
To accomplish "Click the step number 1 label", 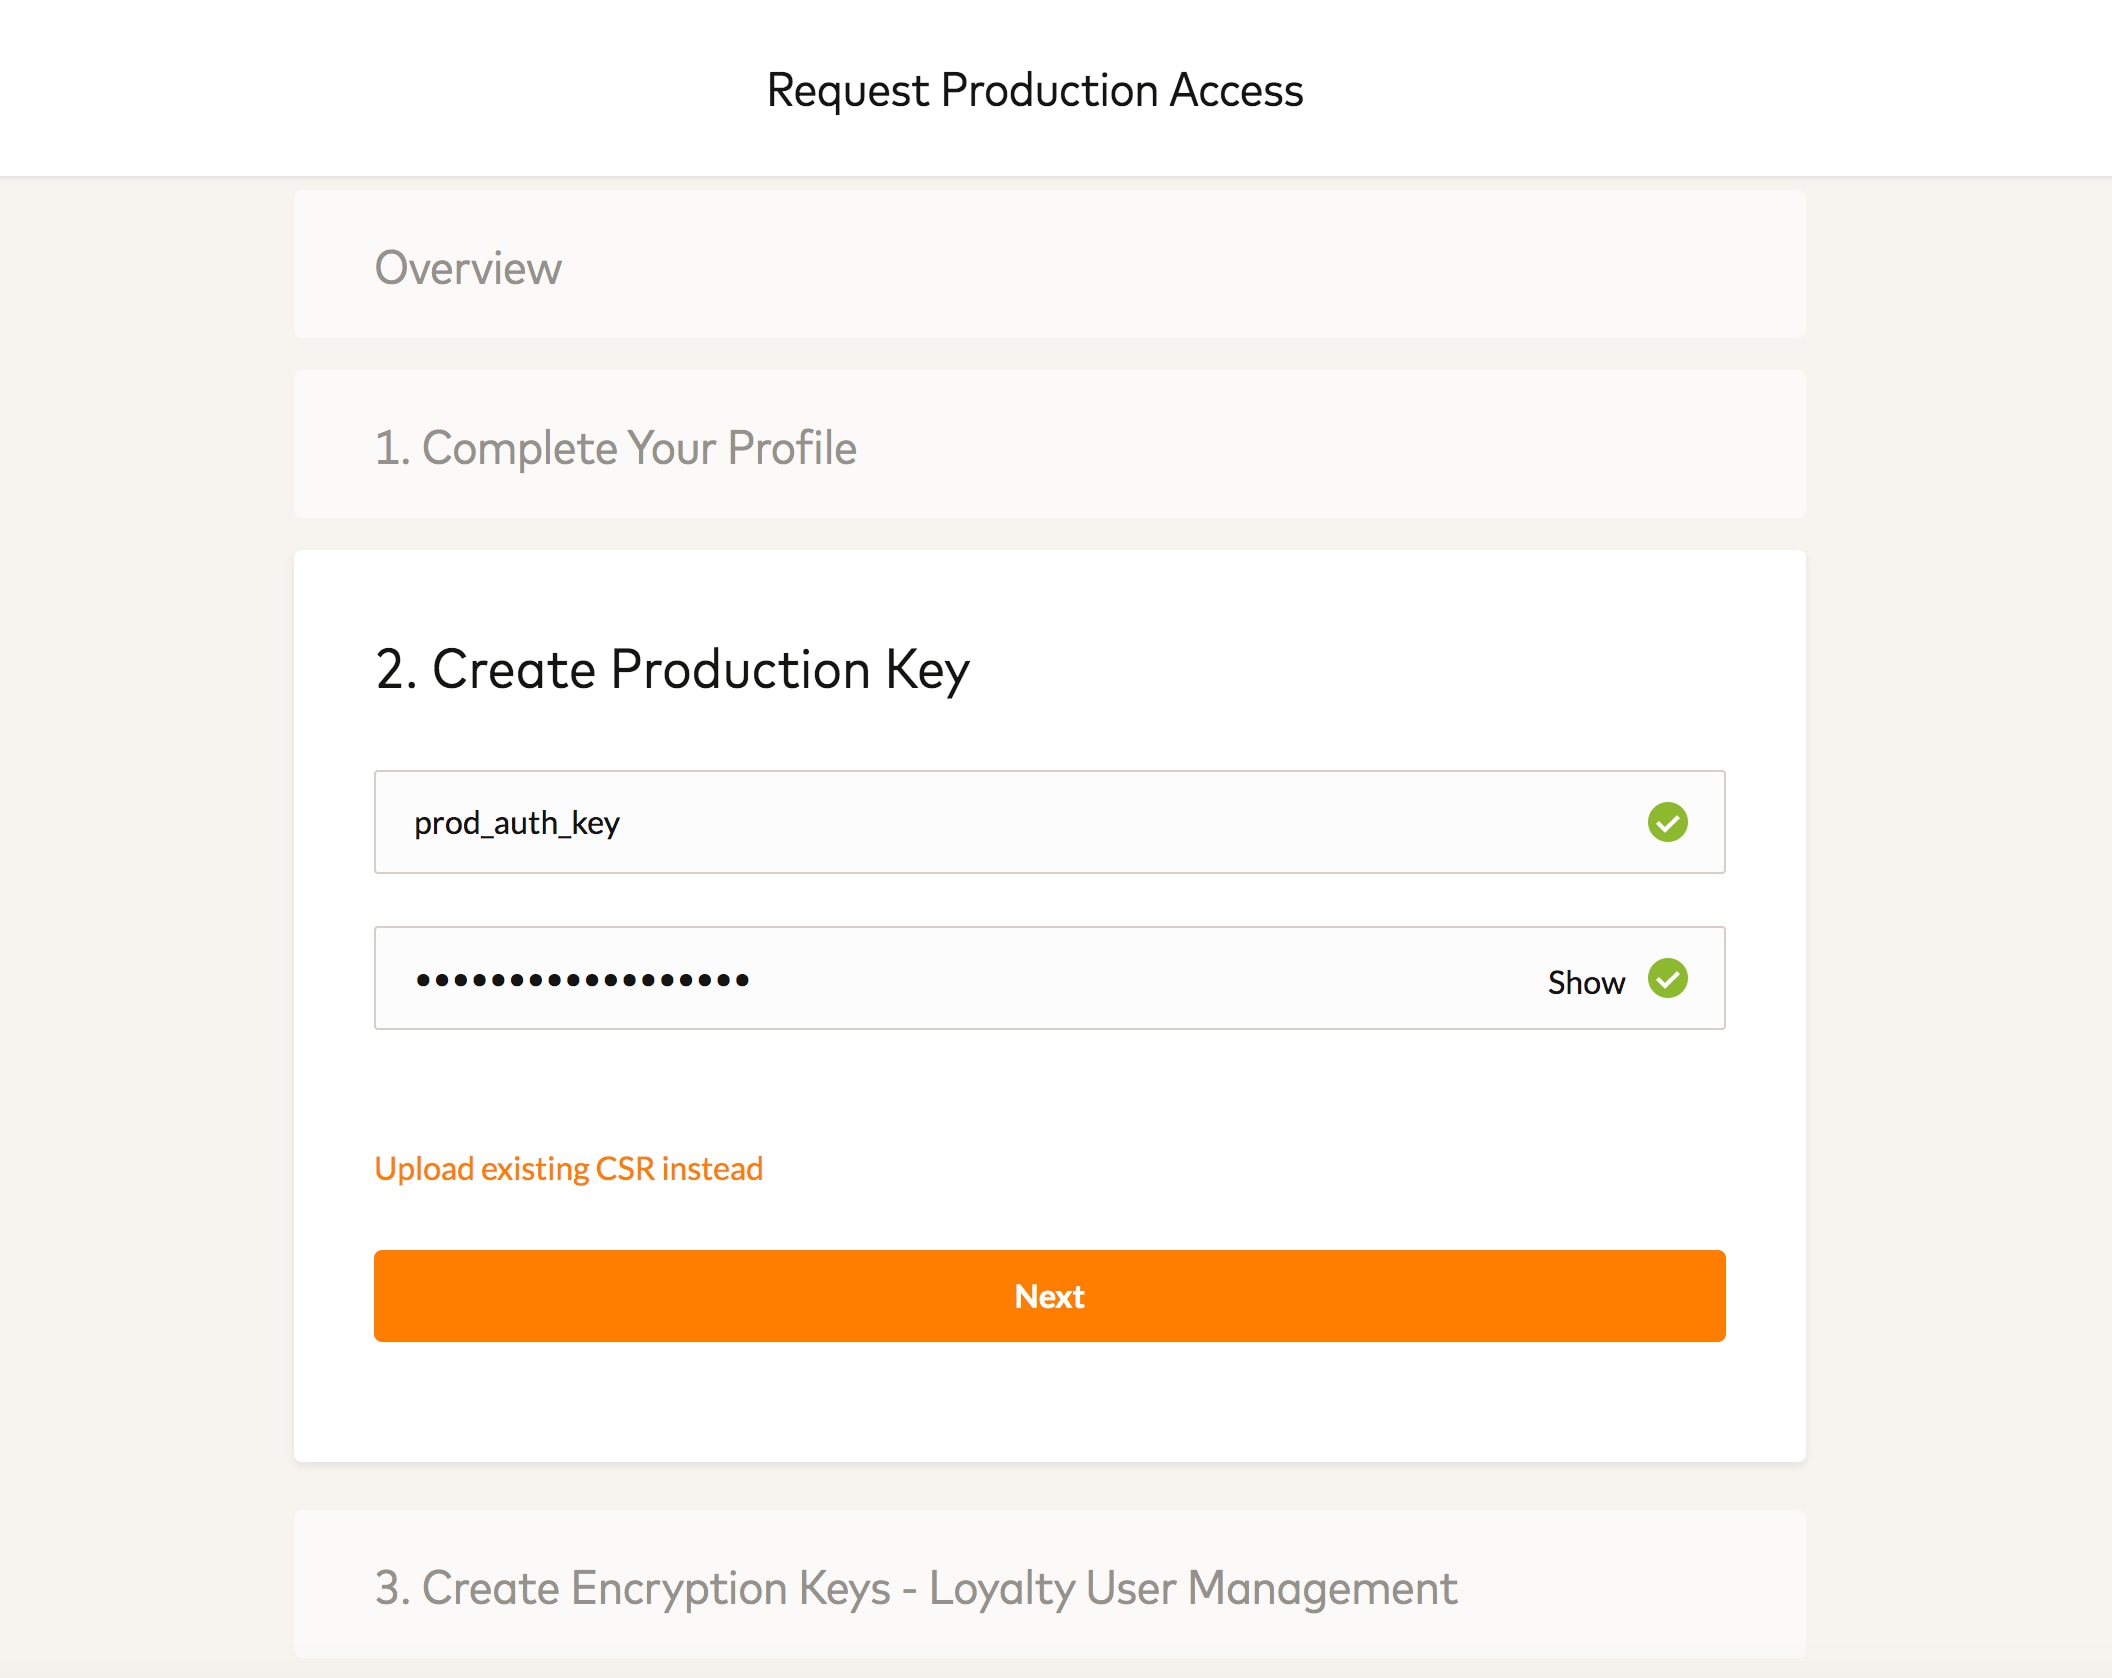I will (390, 448).
